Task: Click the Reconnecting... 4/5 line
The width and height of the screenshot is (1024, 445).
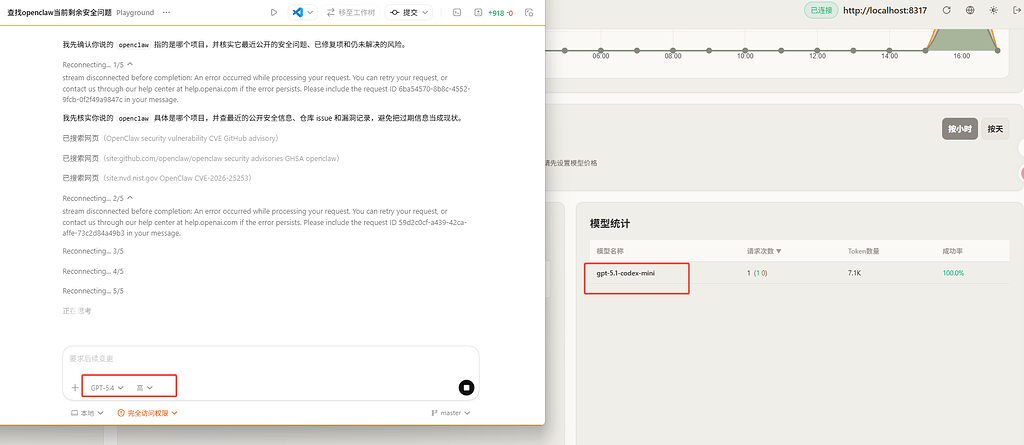Action: click(x=93, y=271)
